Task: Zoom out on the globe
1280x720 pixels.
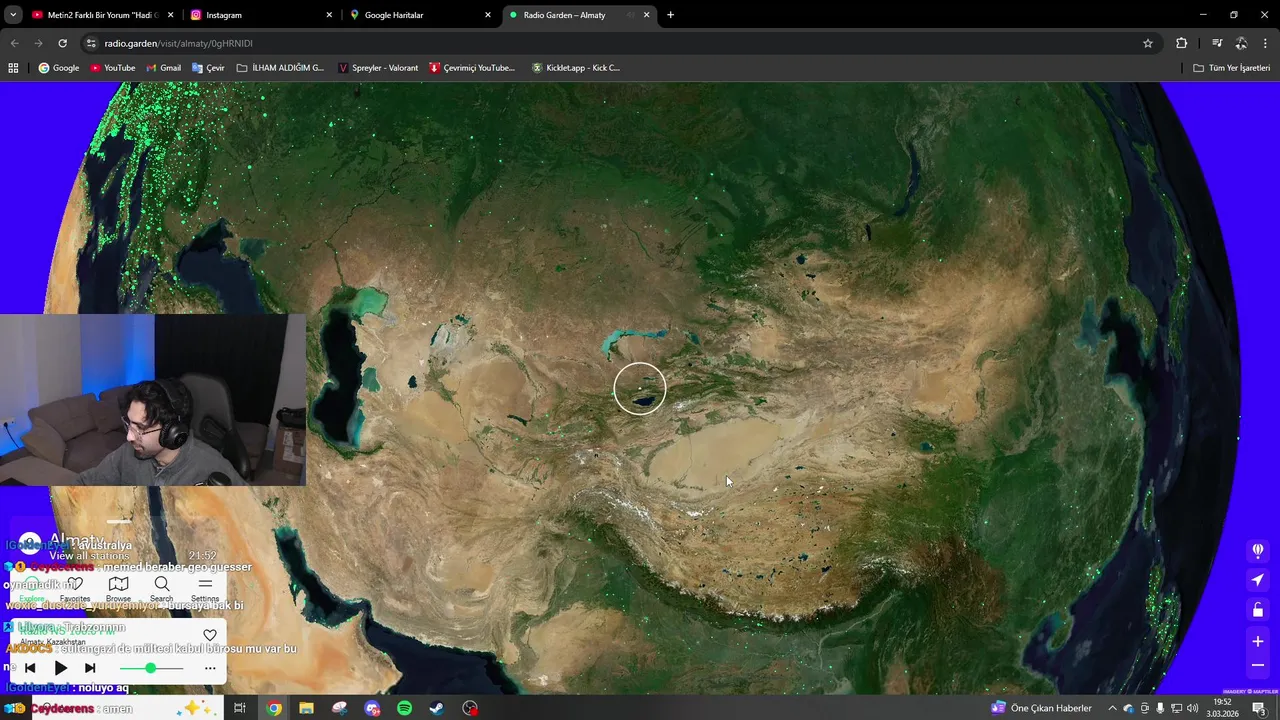Action: tap(1258, 665)
